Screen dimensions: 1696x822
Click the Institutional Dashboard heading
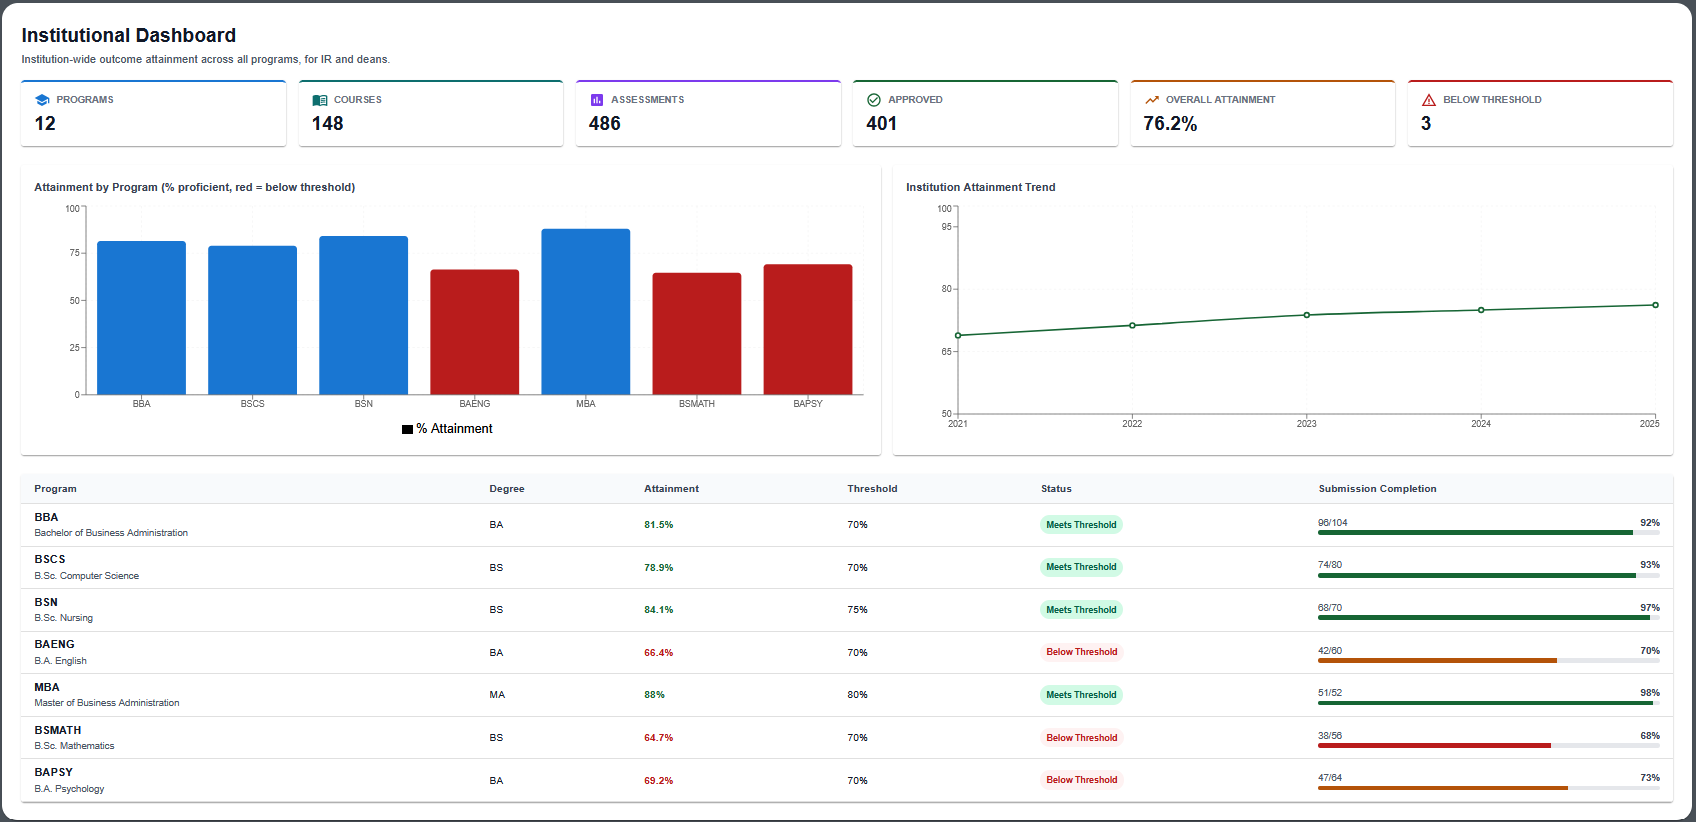click(129, 36)
